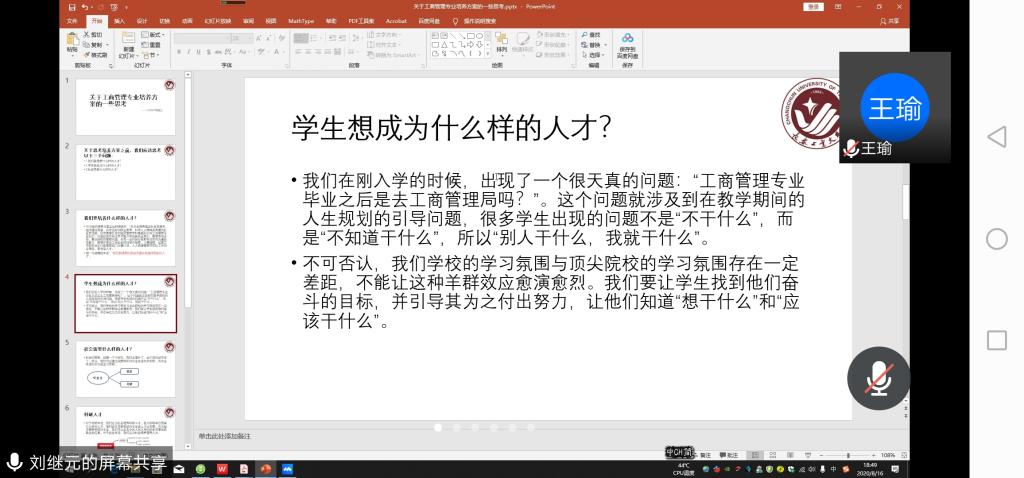Expand the Replace dropdown arrow
1024x478 pixels.
click(605, 45)
